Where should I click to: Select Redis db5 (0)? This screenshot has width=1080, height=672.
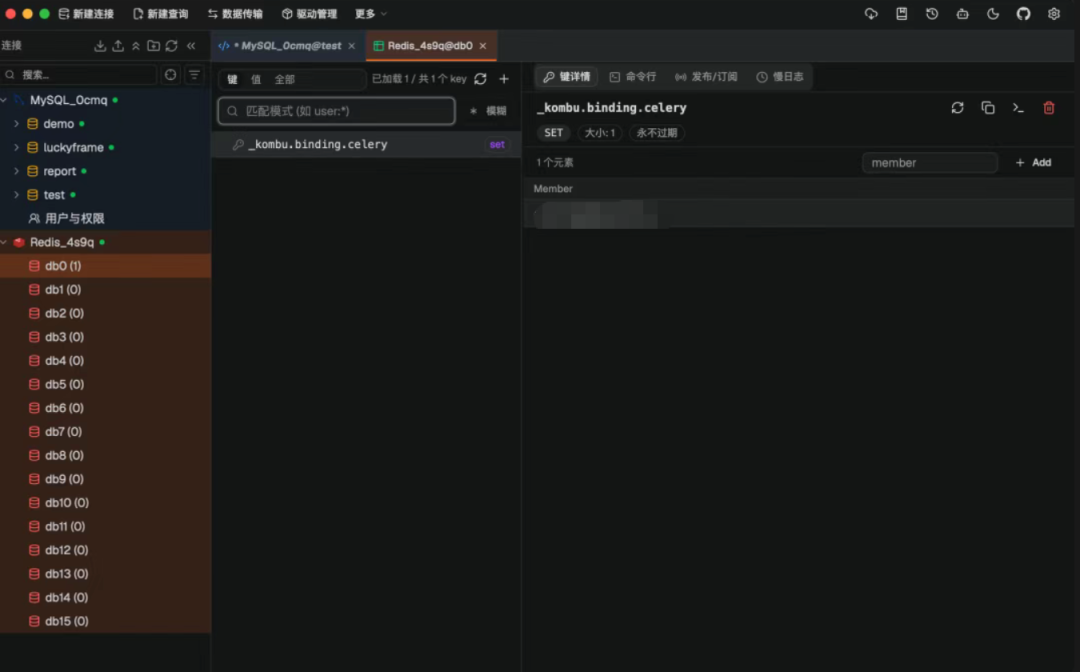pos(105,384)
